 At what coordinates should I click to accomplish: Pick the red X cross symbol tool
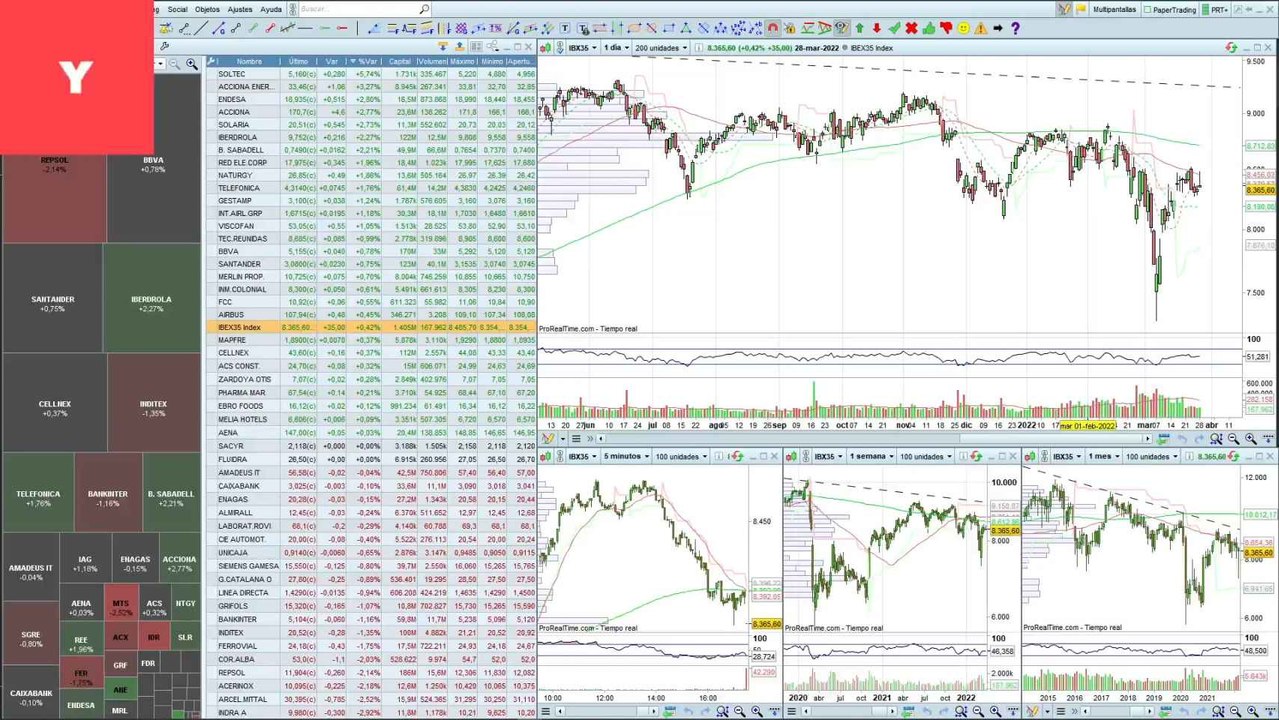(911, 28)
